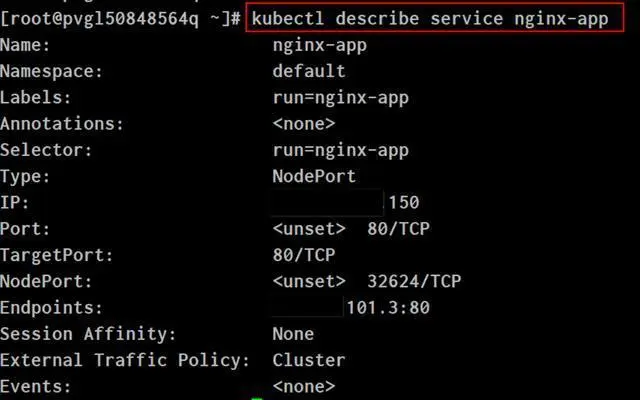Click the NodePort type value
Viewport: 640px width, 400px height.
click(x=314, y=176)
